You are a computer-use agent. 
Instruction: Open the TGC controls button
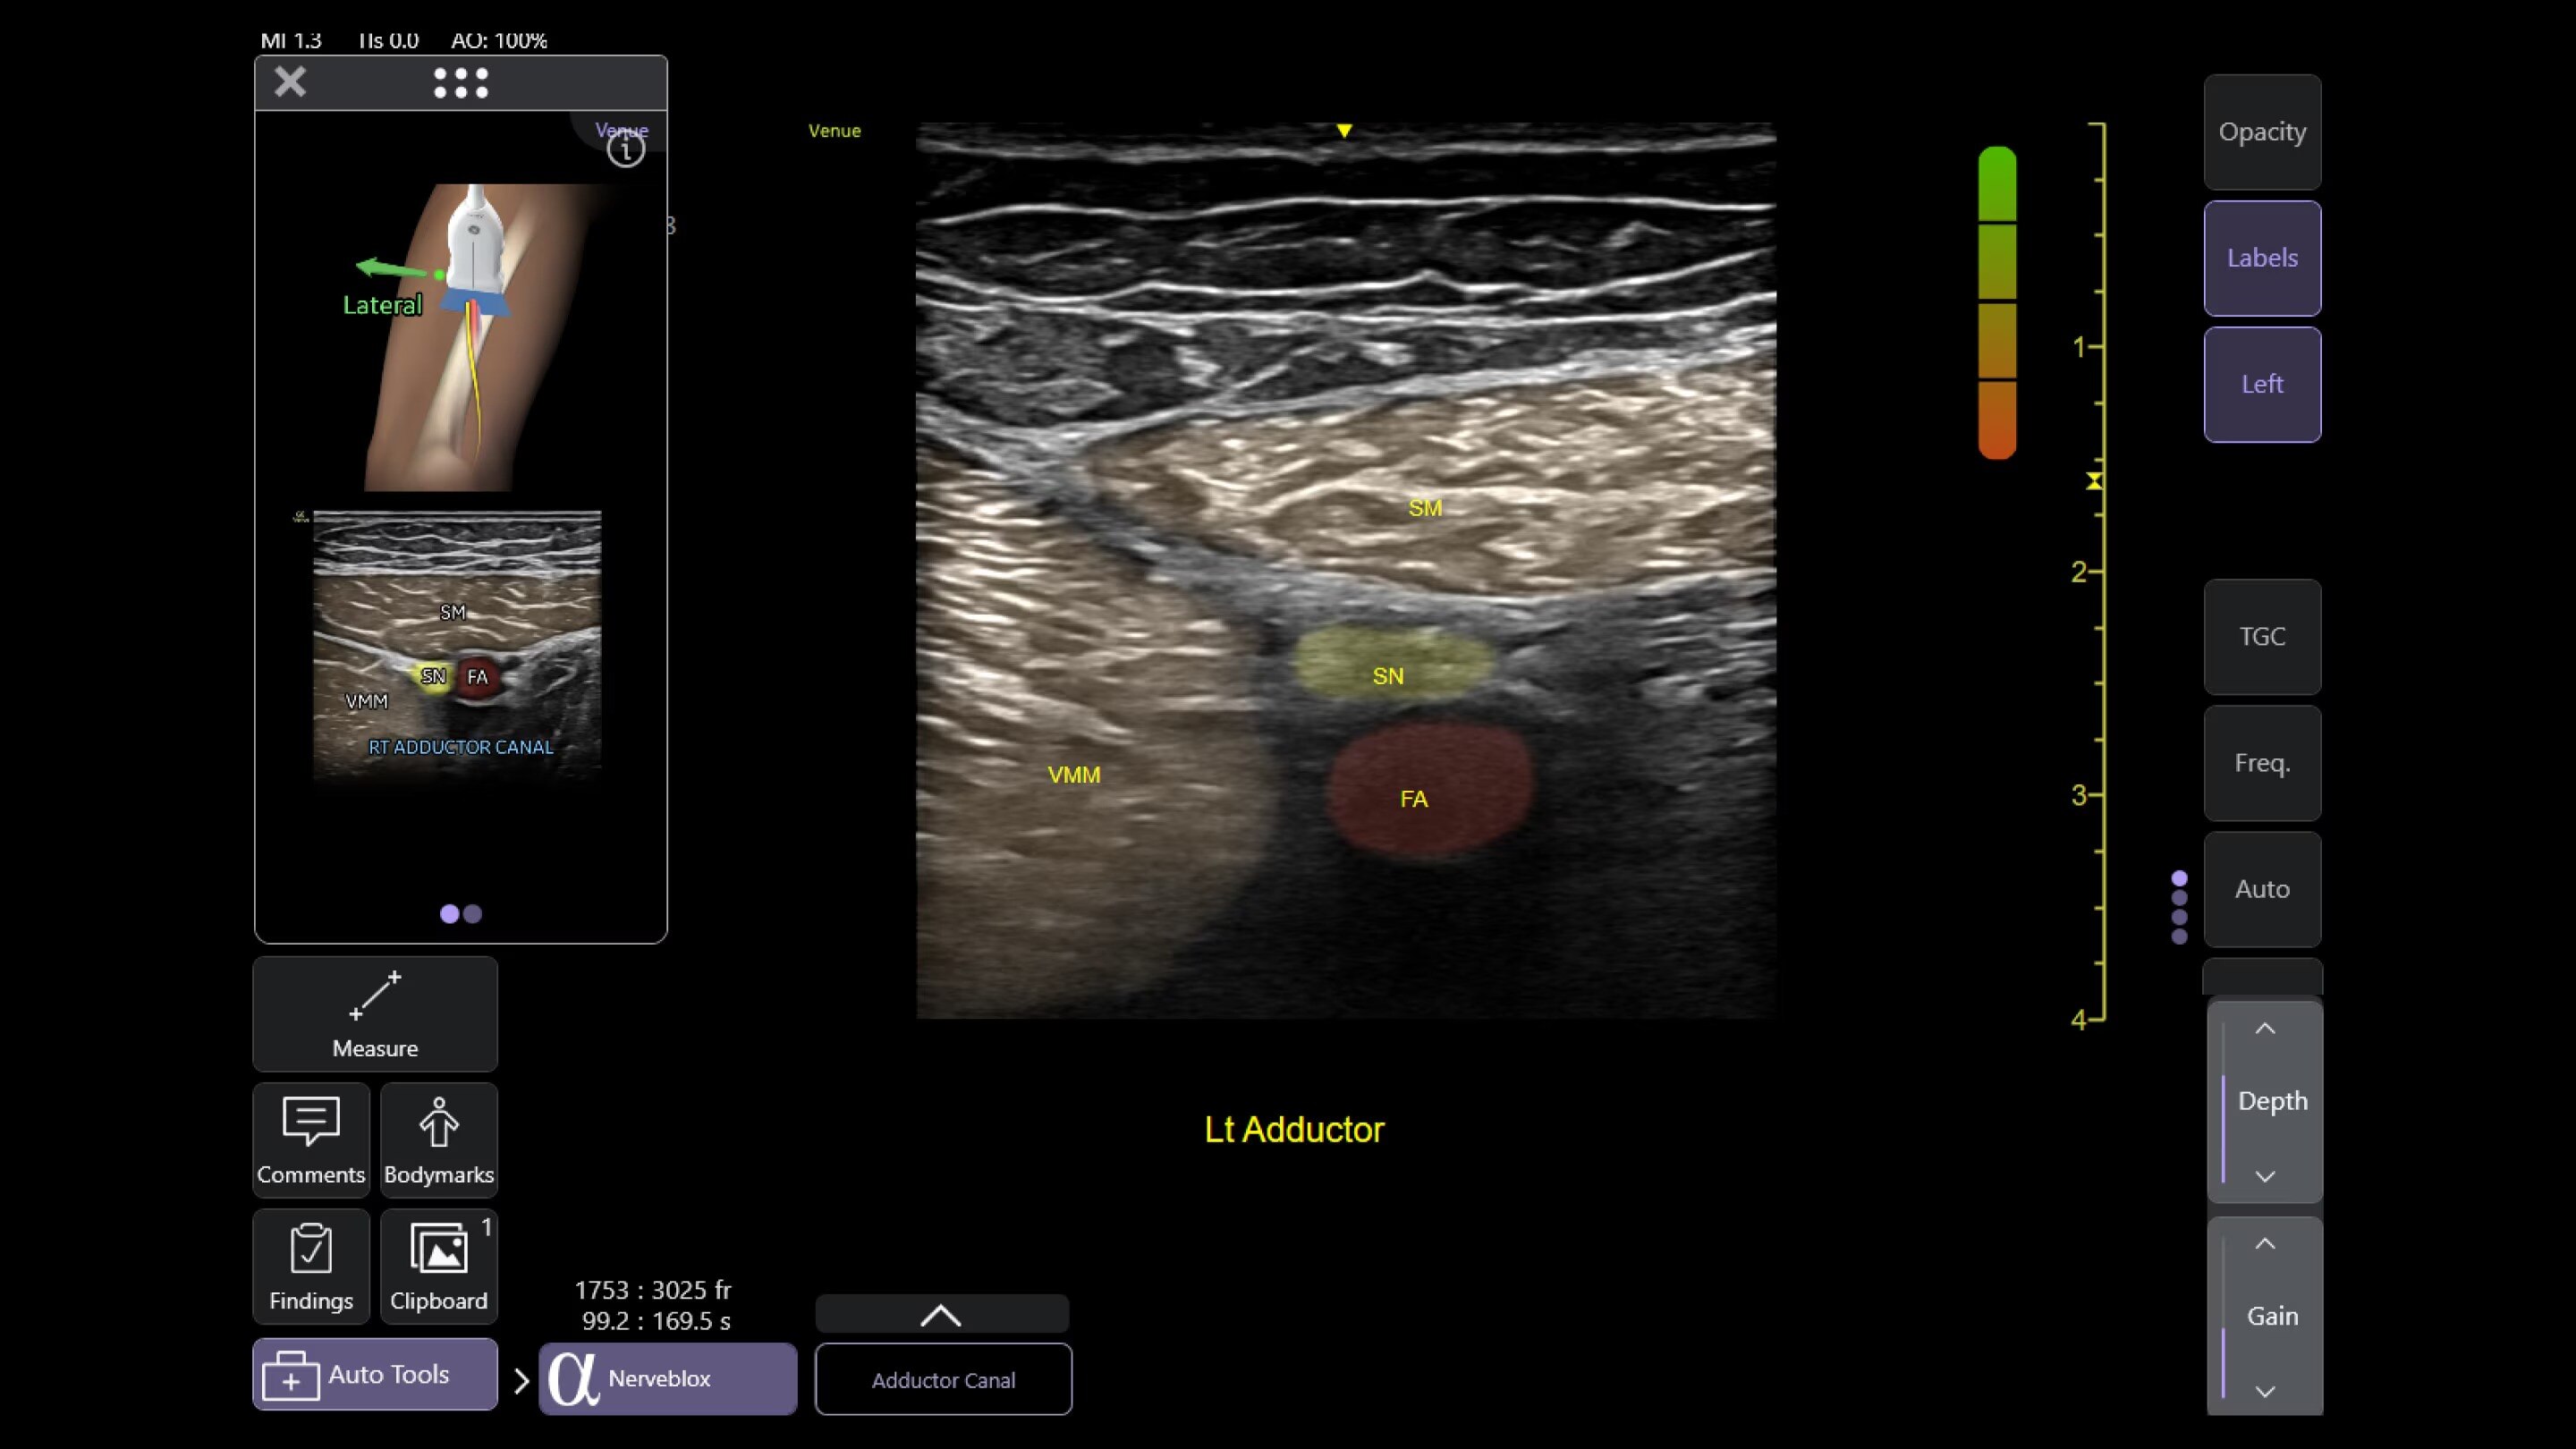(x=2262, y=637)
